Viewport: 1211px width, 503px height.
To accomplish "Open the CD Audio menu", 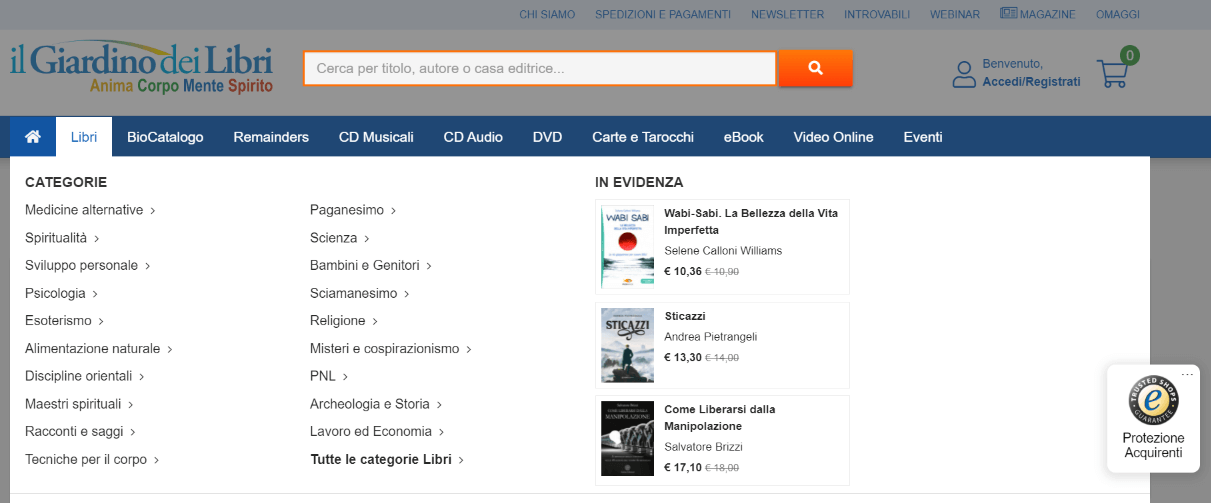I will [x=473, y=137].
